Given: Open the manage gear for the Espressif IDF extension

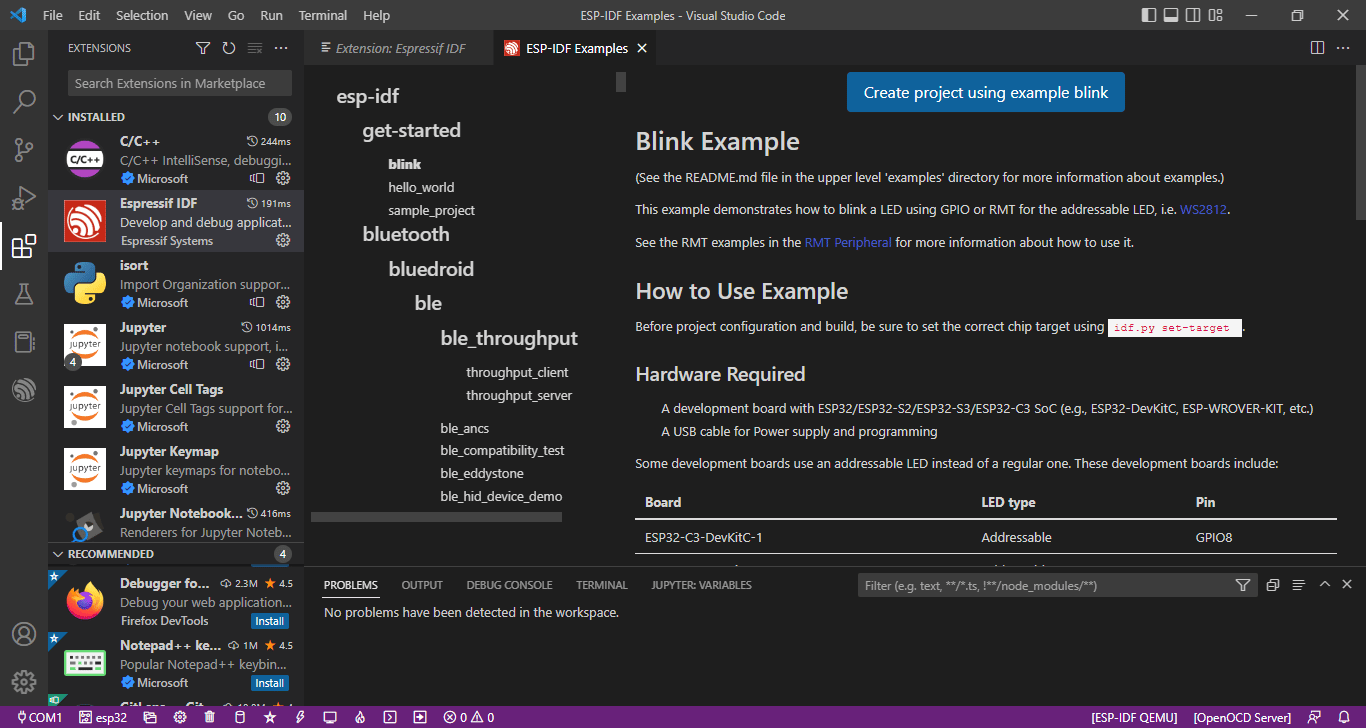Looking at the screenshot, I should coord(283,240).
